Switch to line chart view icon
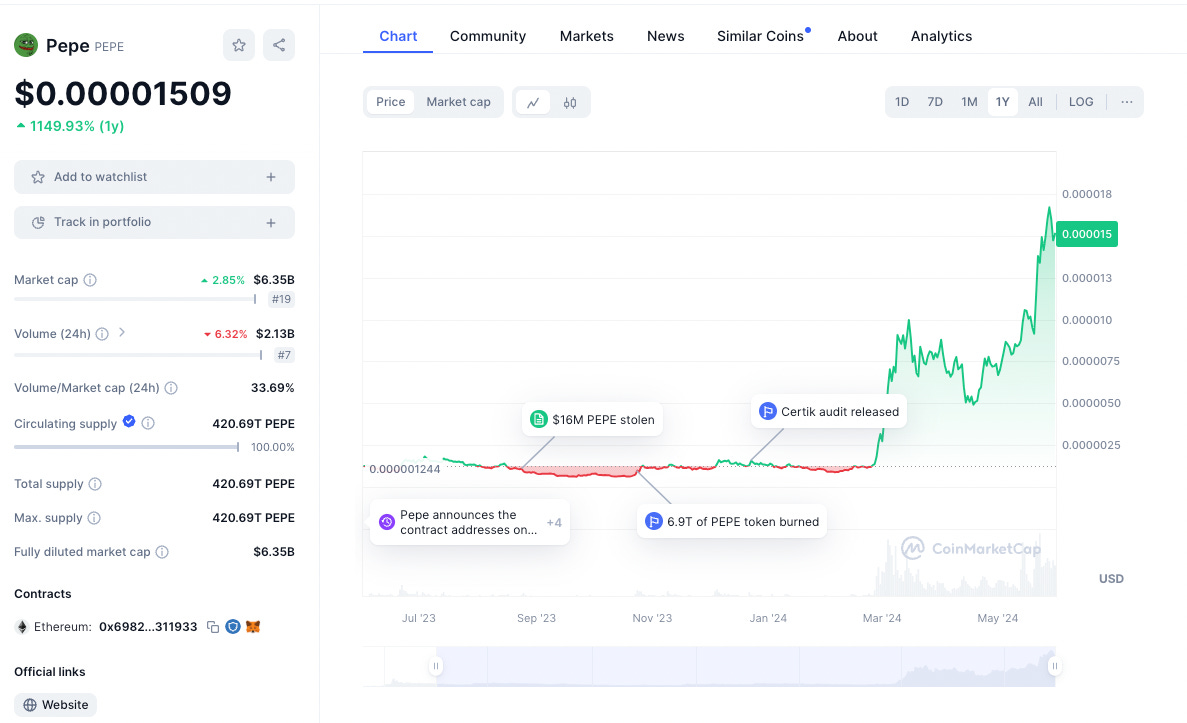The width and height of the screenshot is (1187, 723). (x=533, y=102)
